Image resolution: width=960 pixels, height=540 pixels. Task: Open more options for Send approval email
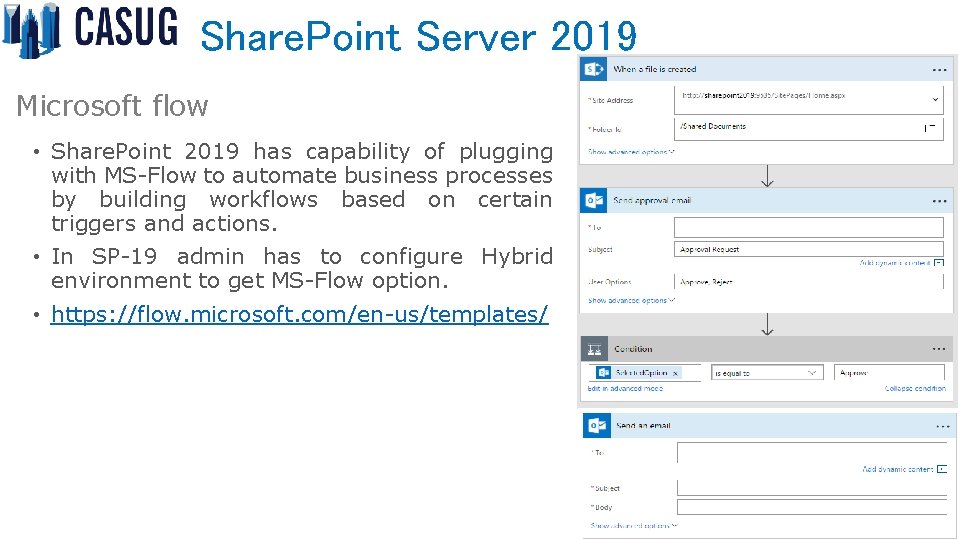tap(939, 201)
